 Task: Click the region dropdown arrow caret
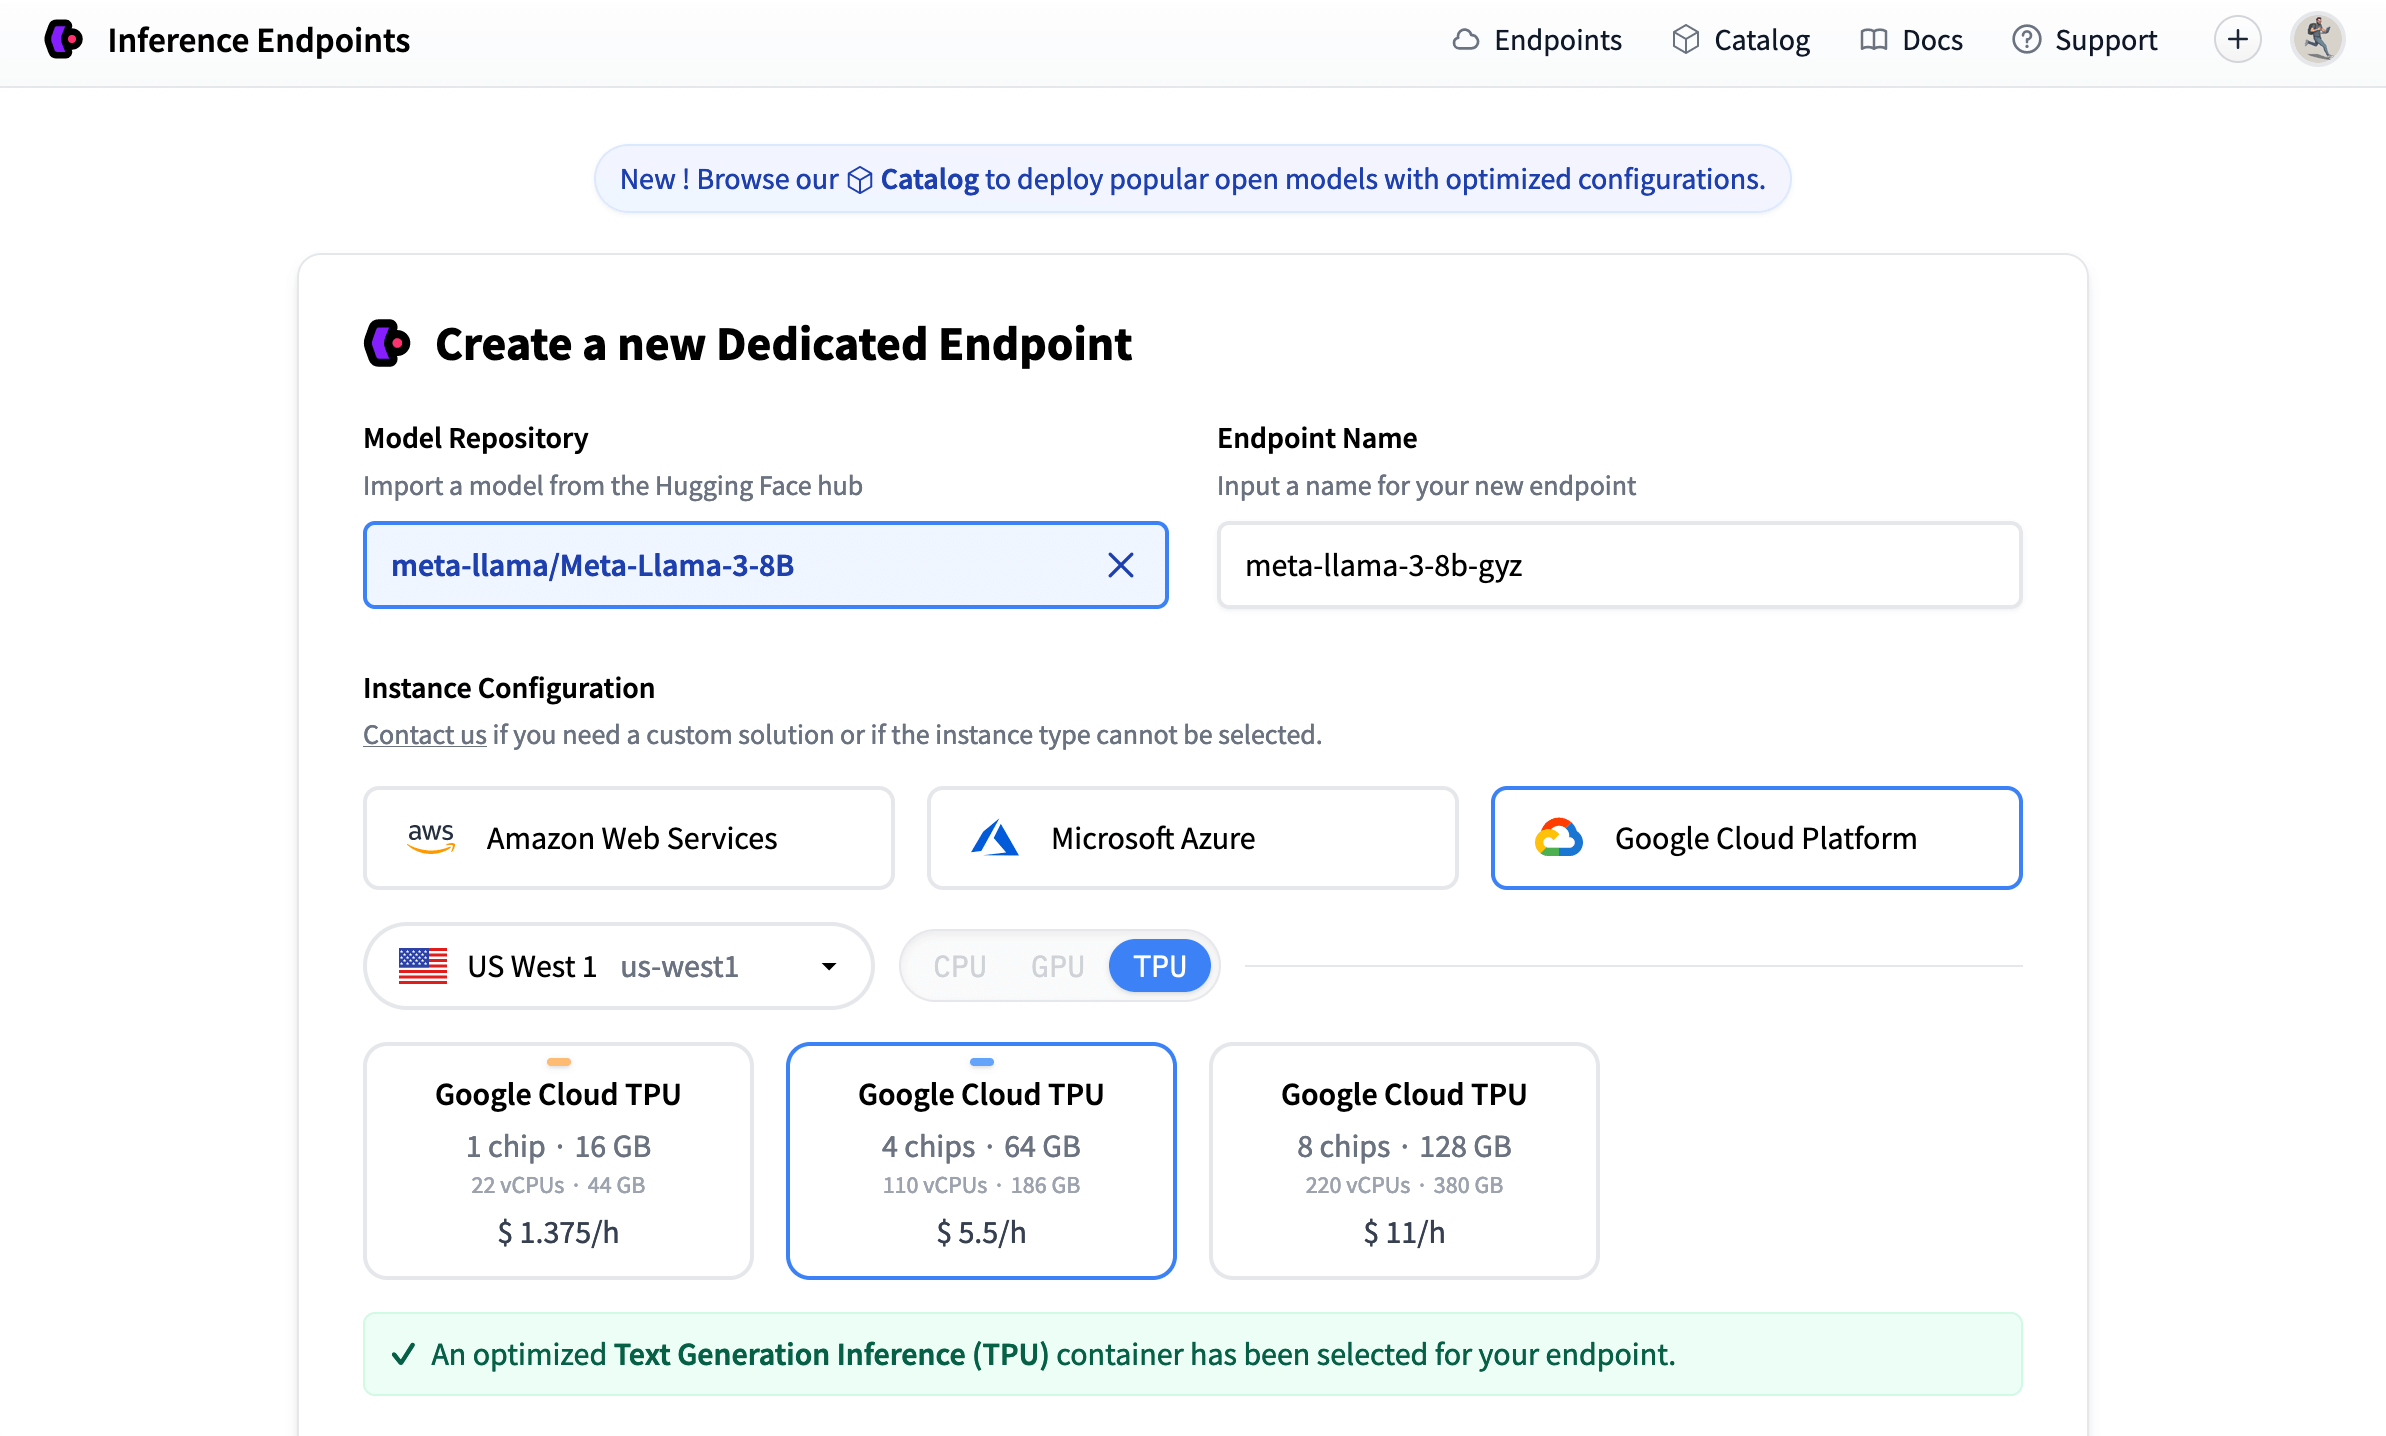coord(828,966)
